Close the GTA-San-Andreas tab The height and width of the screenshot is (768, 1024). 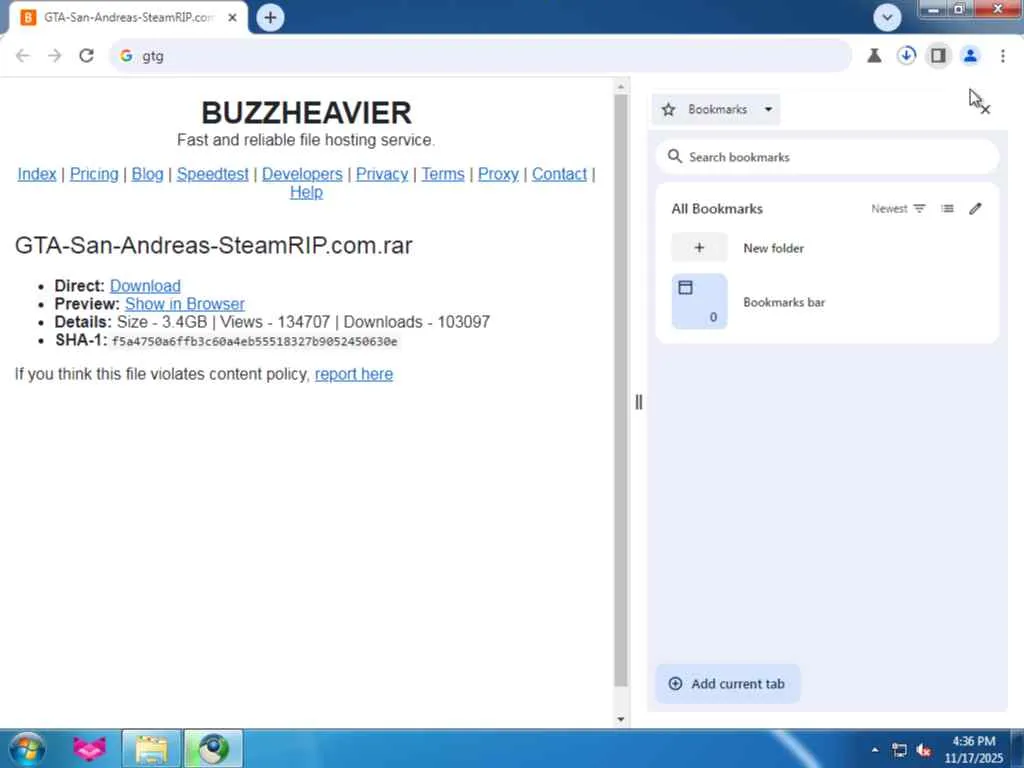[x=232, y=18]
